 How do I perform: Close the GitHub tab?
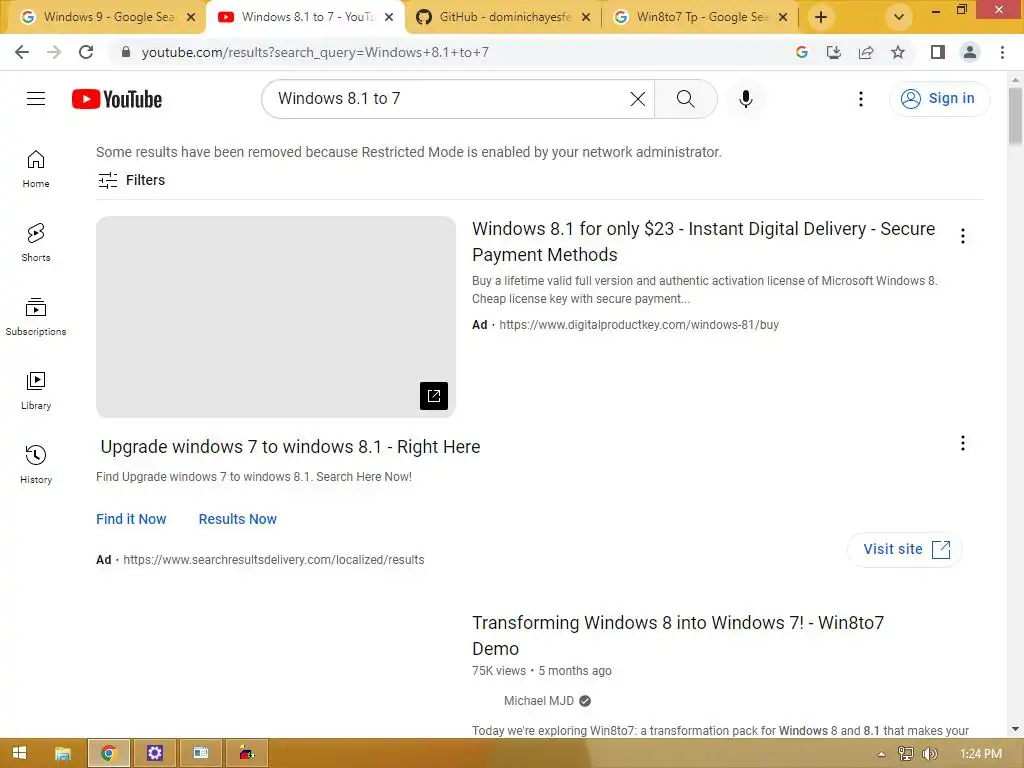[586, 18]
